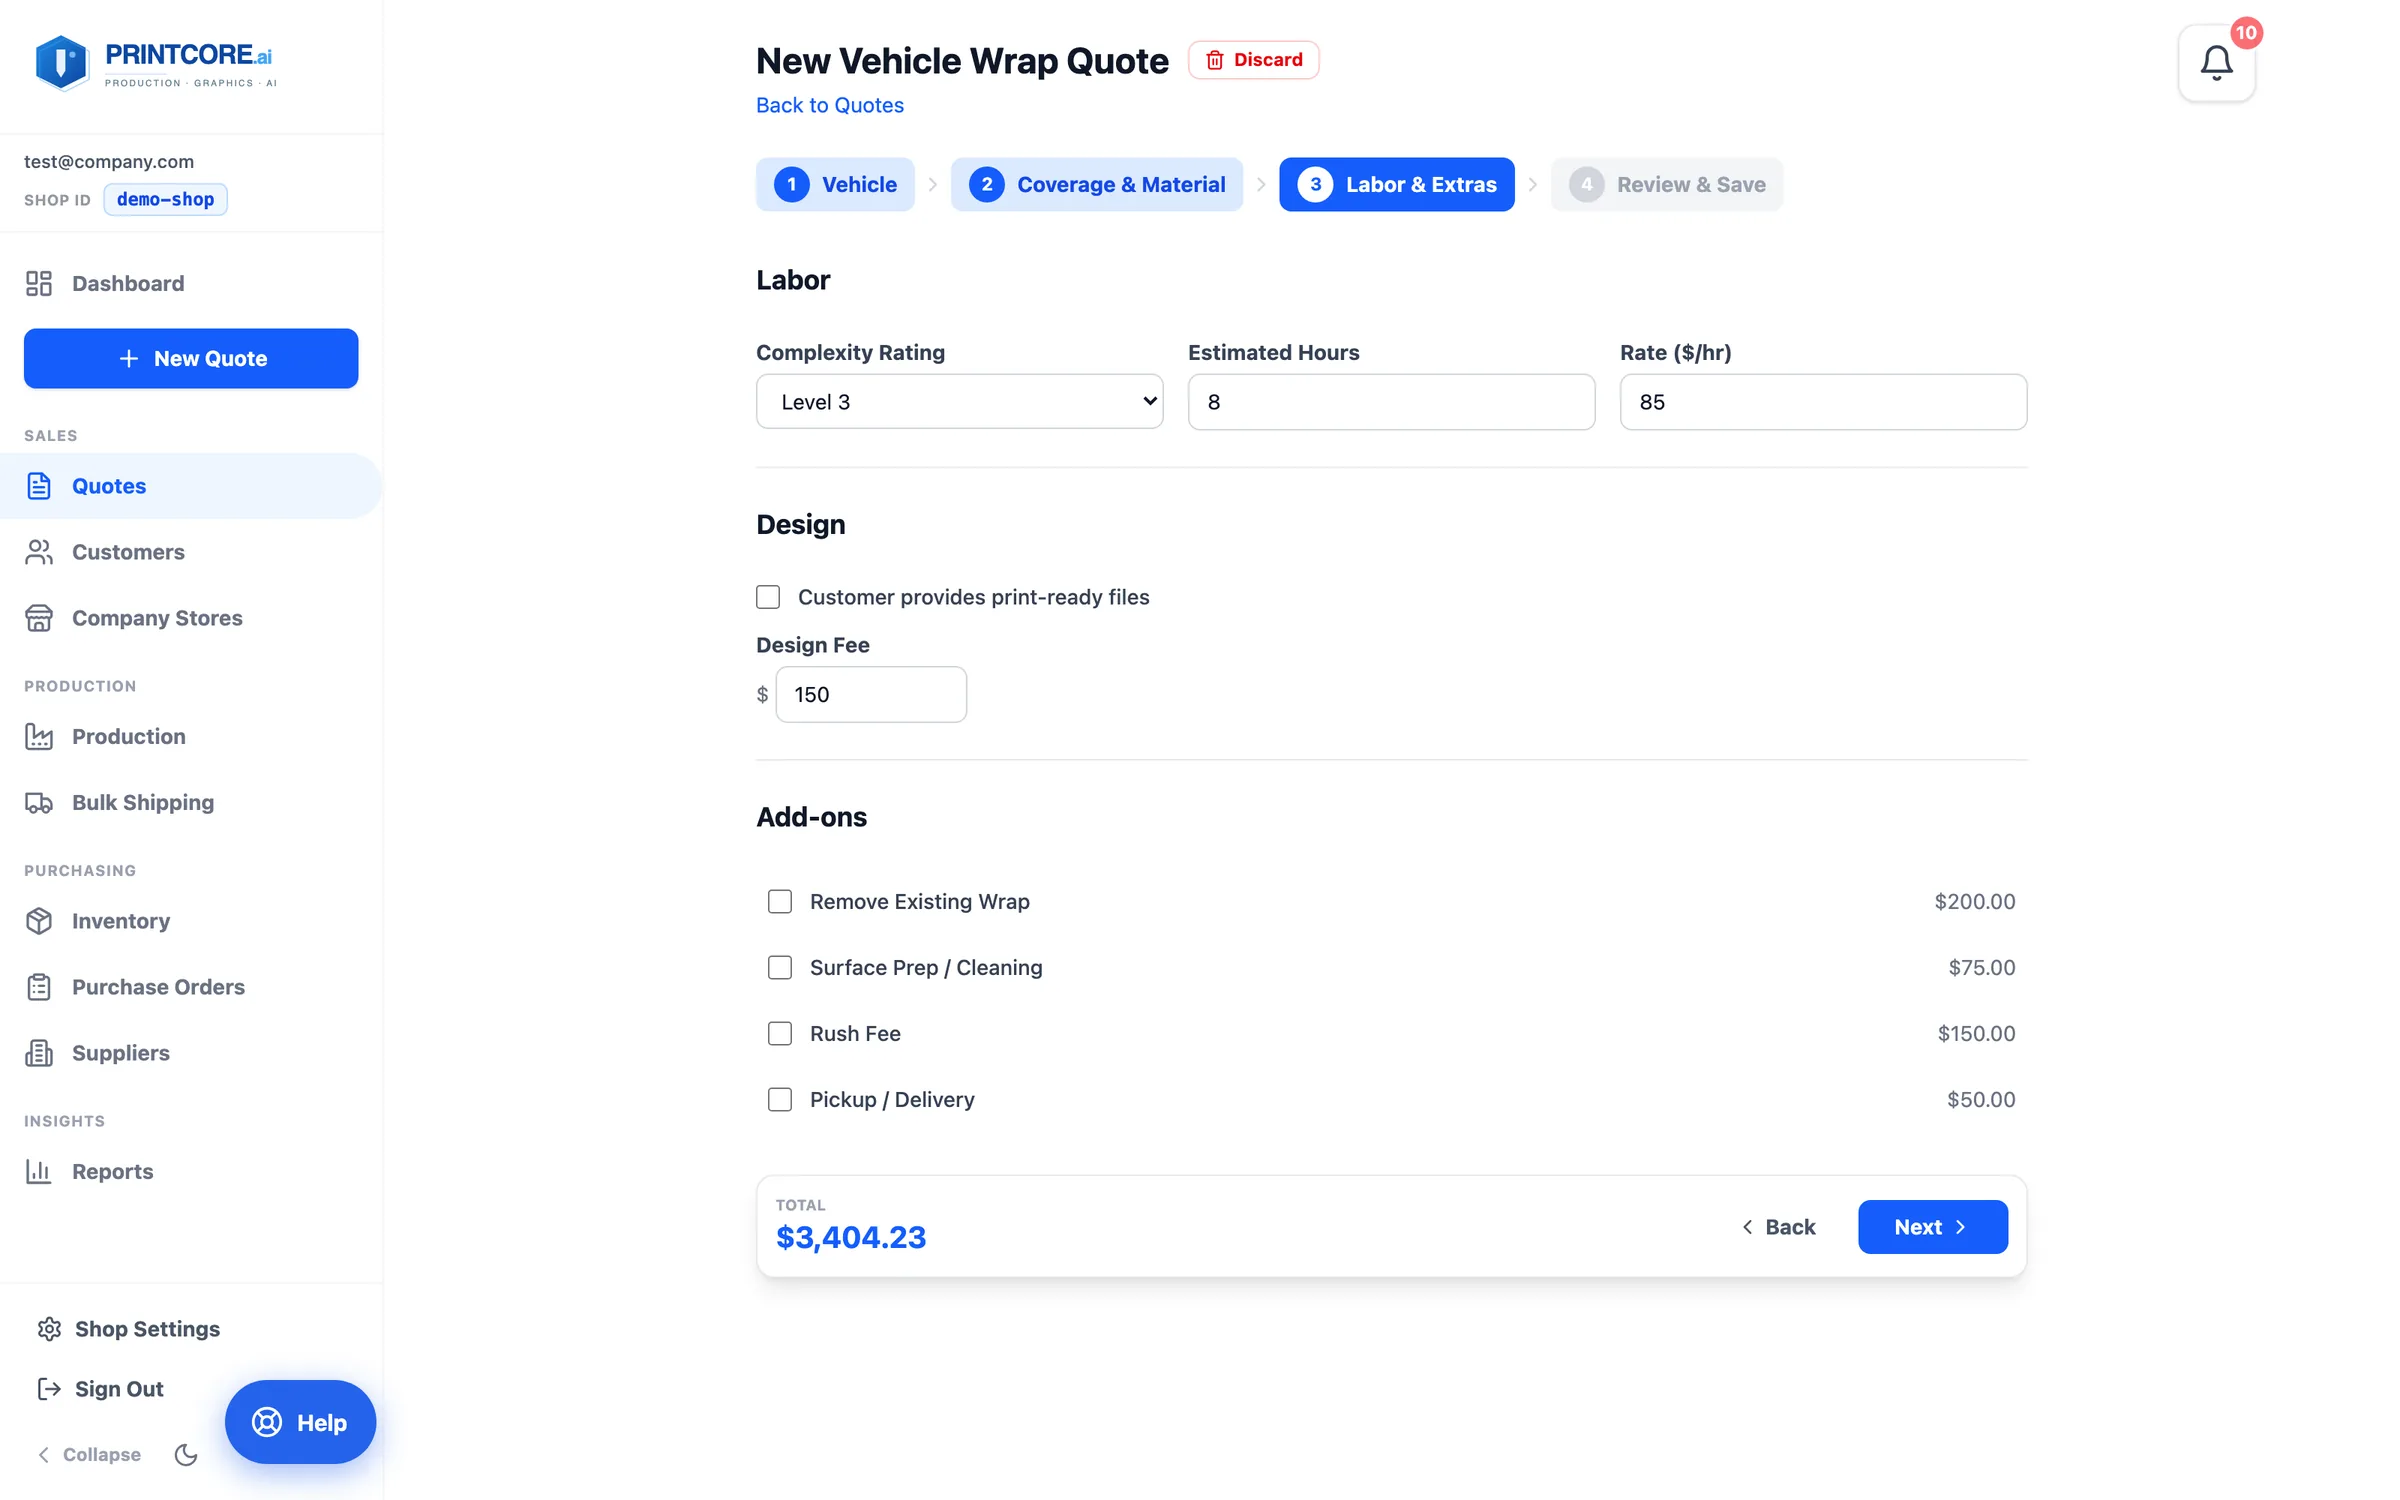
Task: Toggle dark mode moon icon
Action: tap(186, 1455)
